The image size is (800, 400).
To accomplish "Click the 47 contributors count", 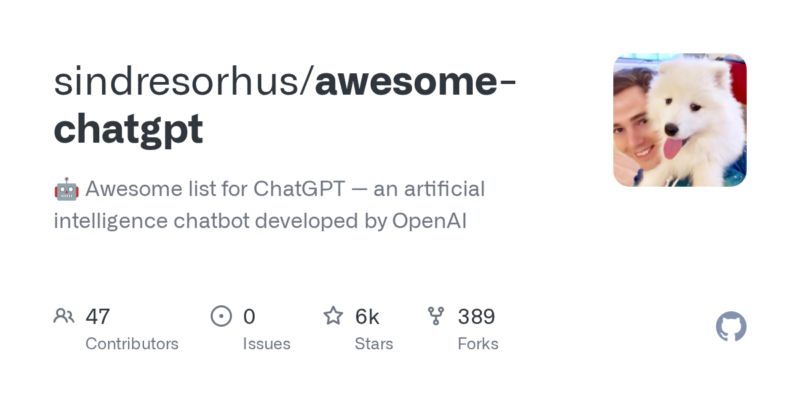I will (x=98, y=317).
